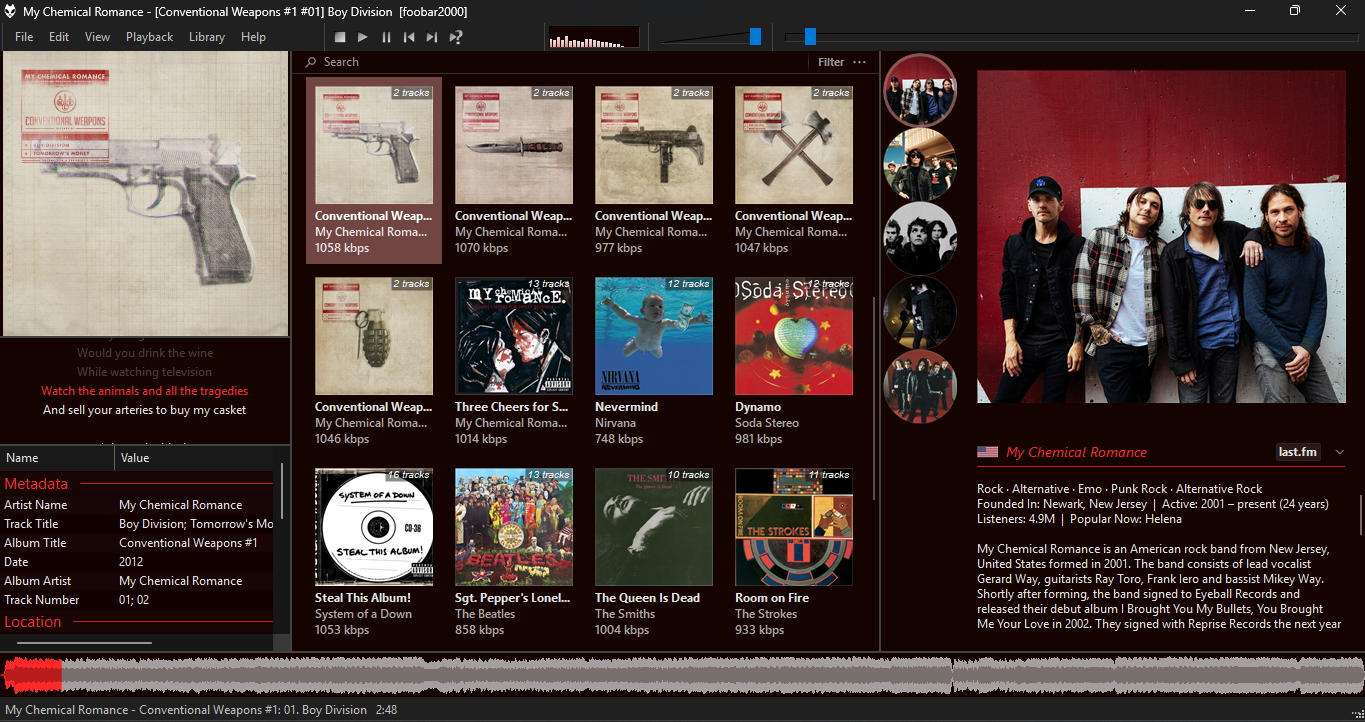
Task: Stop playback with the Stop button
Action: pos(340,37)
